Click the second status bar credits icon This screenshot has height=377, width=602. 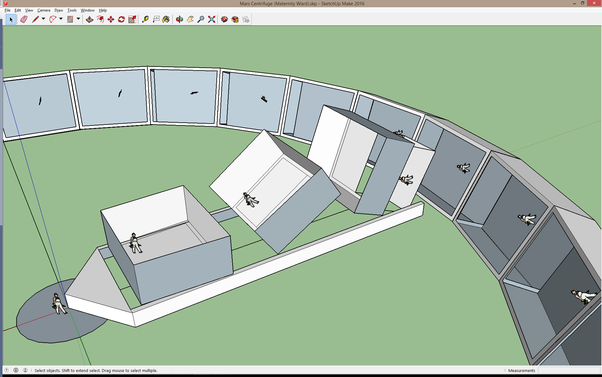point(16,370)
